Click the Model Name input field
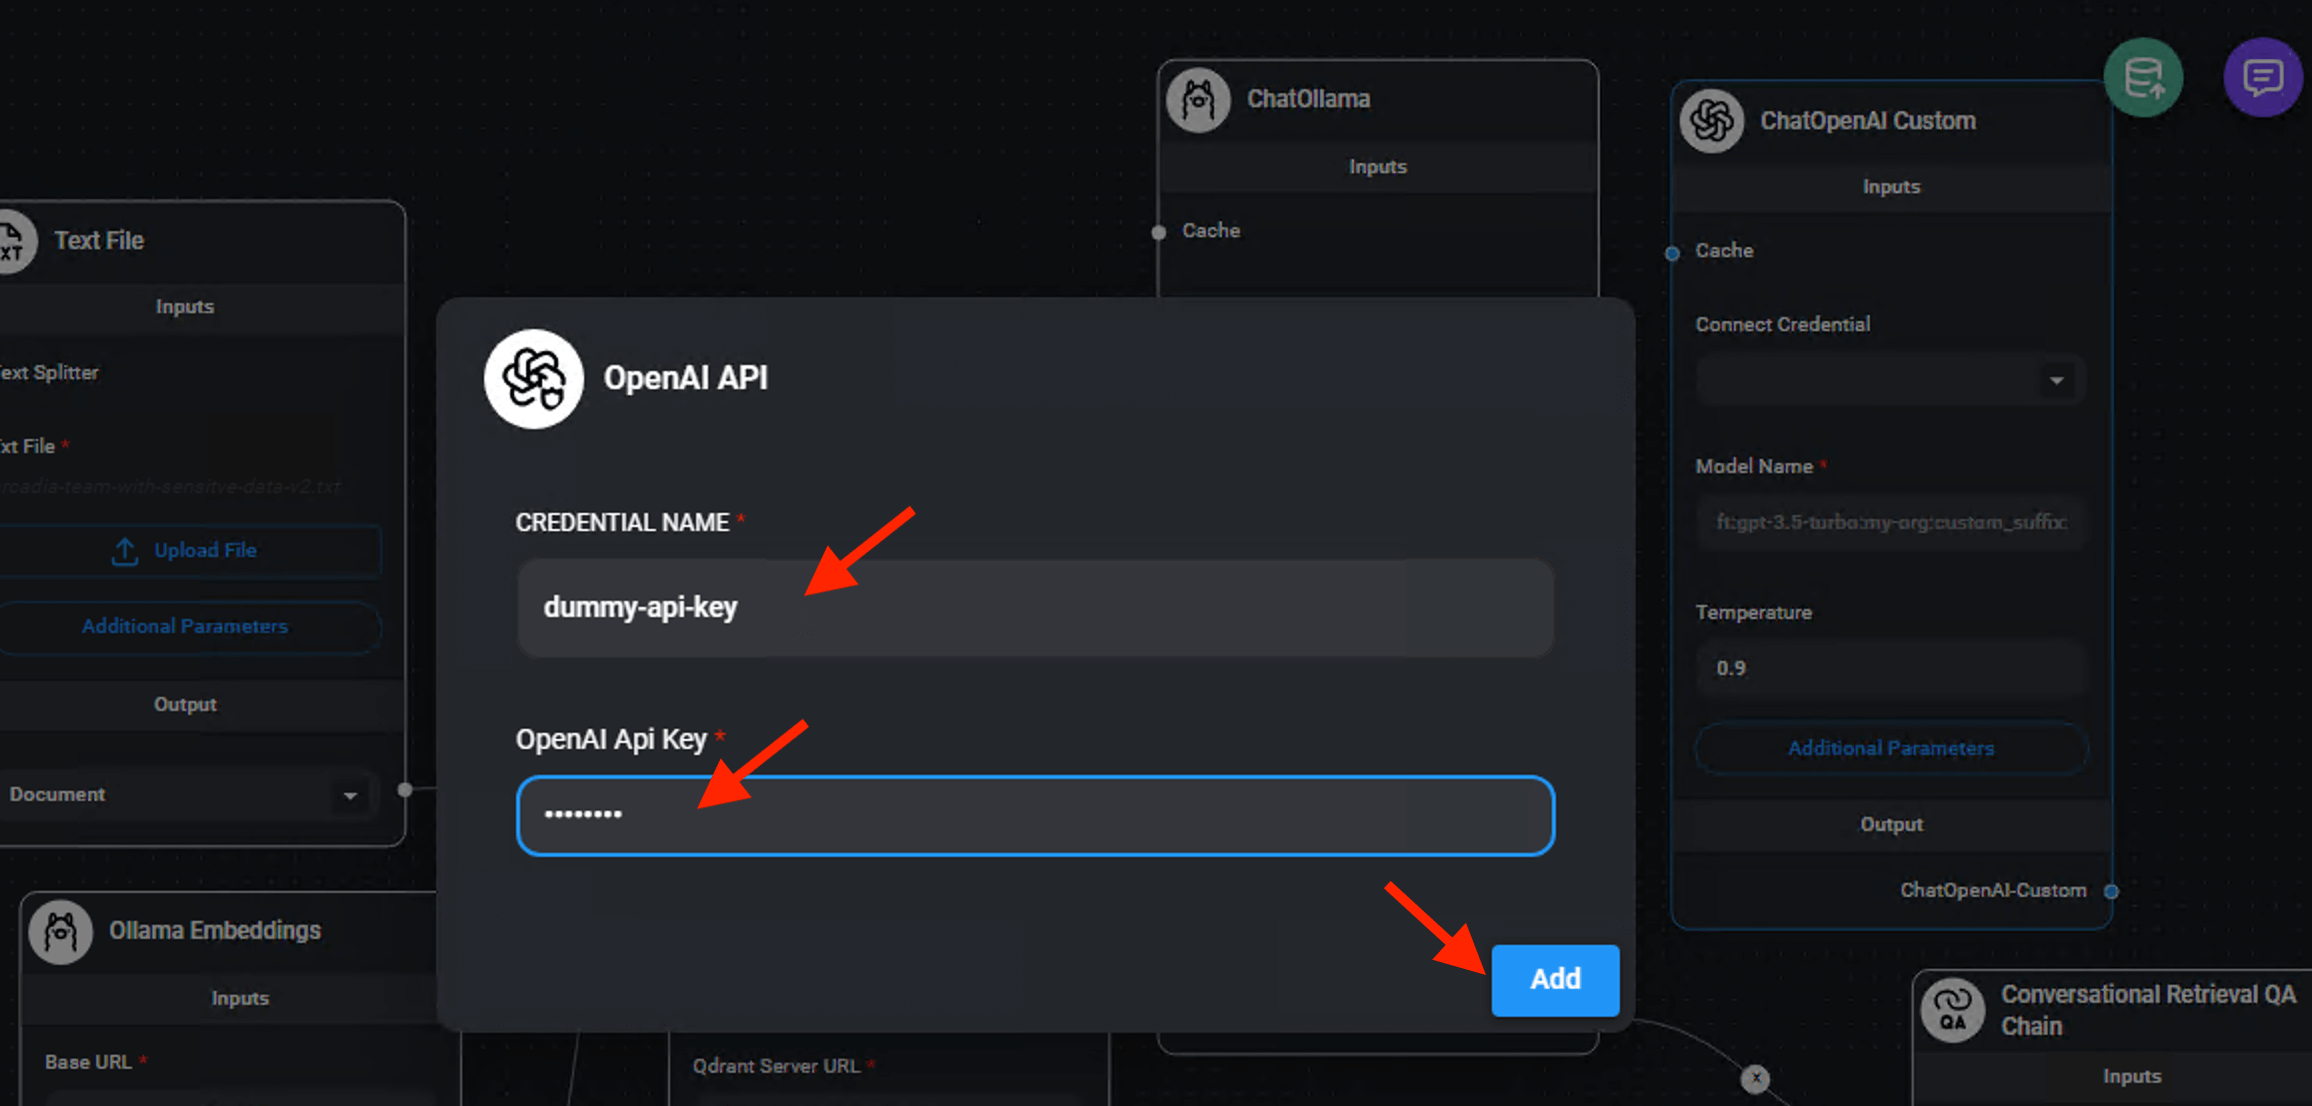This screenshot has height=1106, width=2312. coord(1889,522)
